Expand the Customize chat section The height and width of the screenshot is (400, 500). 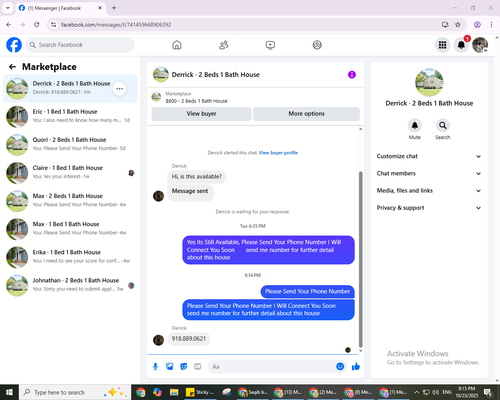click(429, 156)
